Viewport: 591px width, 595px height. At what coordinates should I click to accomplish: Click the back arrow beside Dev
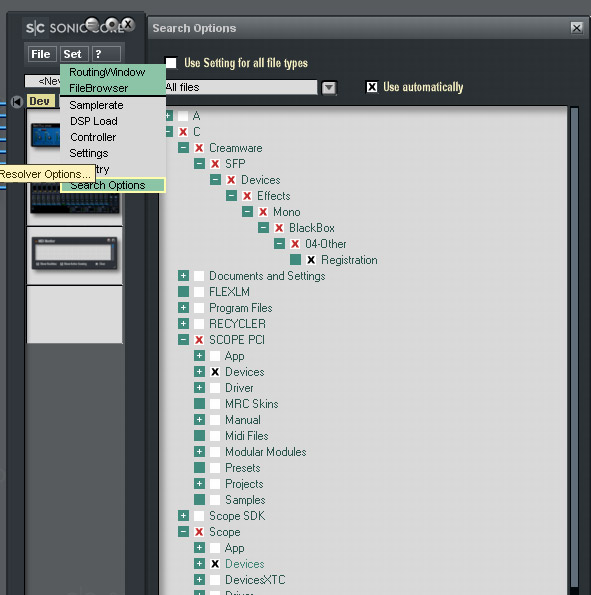pos(17,102)
